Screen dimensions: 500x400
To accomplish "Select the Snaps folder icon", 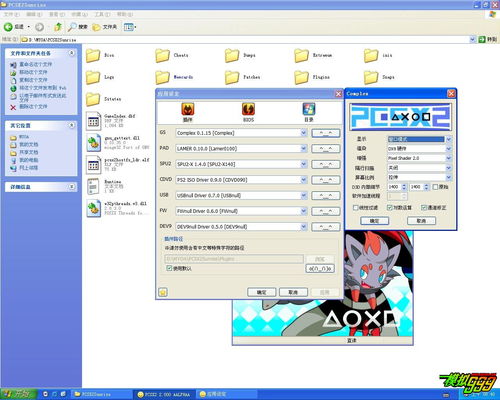I will pos(371,77).
